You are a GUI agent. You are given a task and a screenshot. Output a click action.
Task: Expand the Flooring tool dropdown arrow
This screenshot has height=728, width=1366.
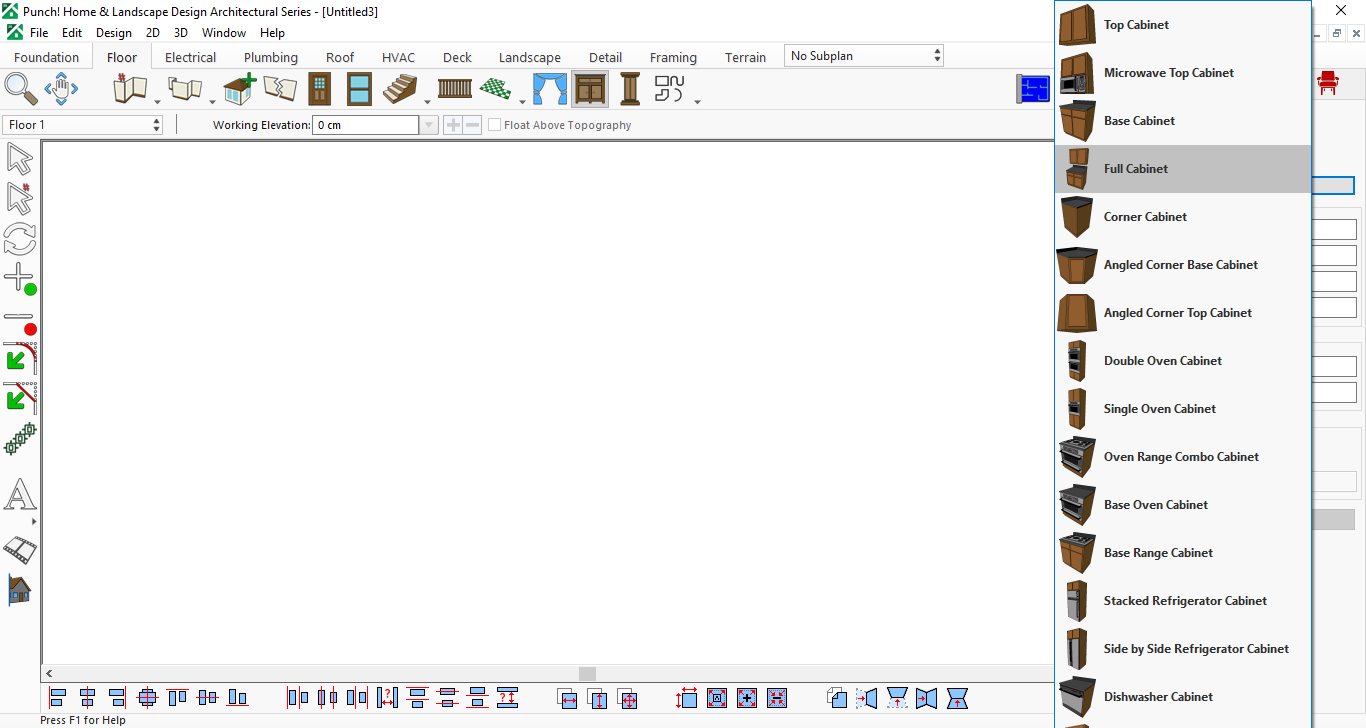(522, 101)
